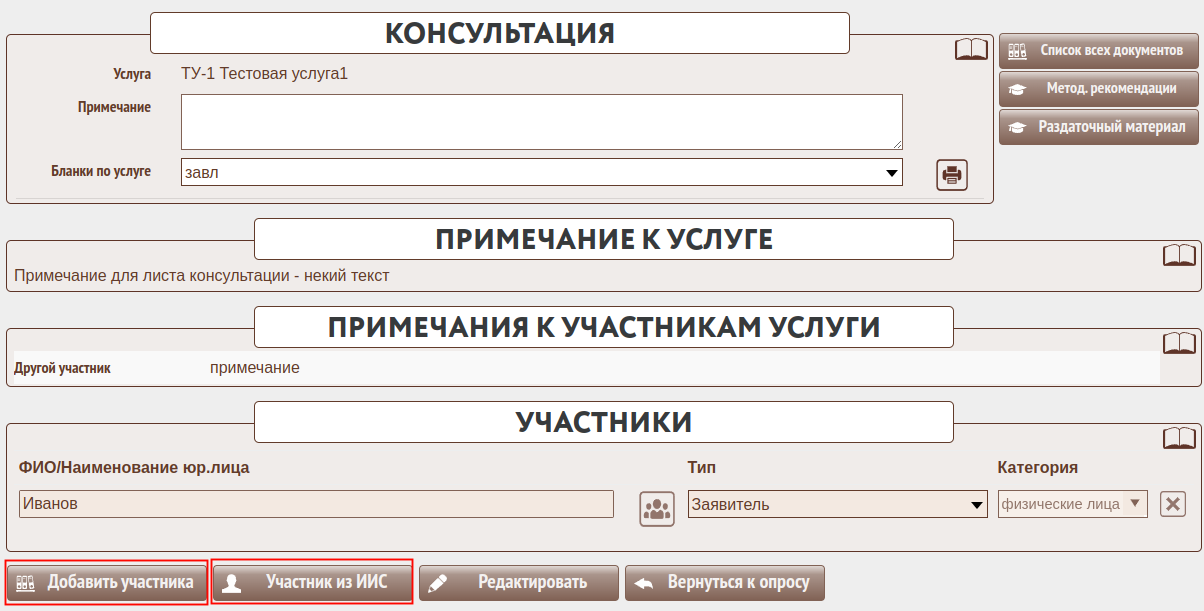The height and width of the screenshot is (611, 1204).
Task: Open book icon in Консультация section
Action: coord(971,50)
